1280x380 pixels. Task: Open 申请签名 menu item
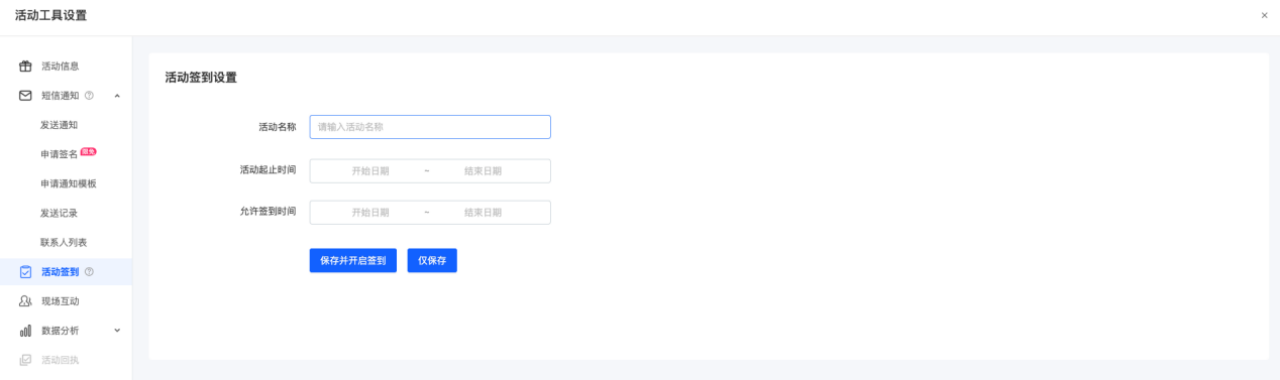(x=59, y=154)
